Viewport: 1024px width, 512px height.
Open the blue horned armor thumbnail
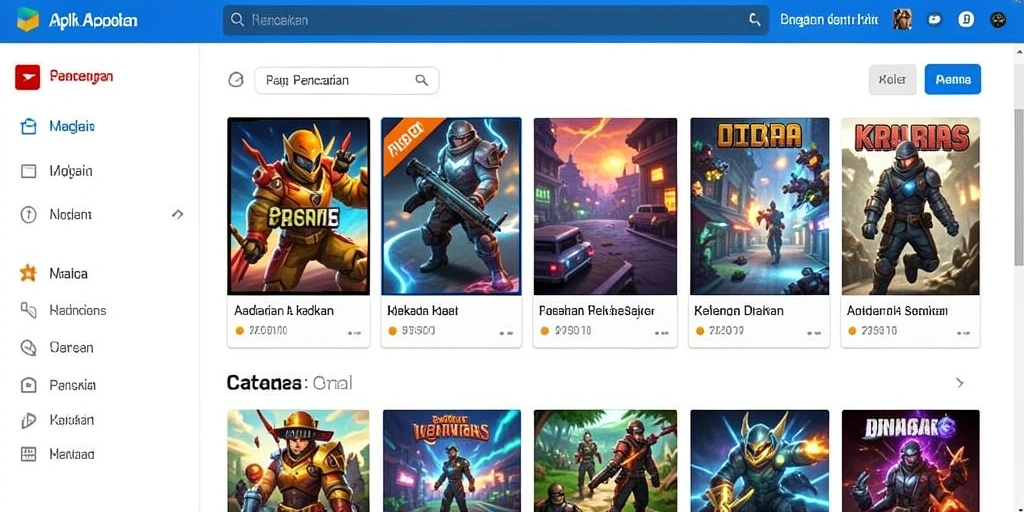pos(760,460)
